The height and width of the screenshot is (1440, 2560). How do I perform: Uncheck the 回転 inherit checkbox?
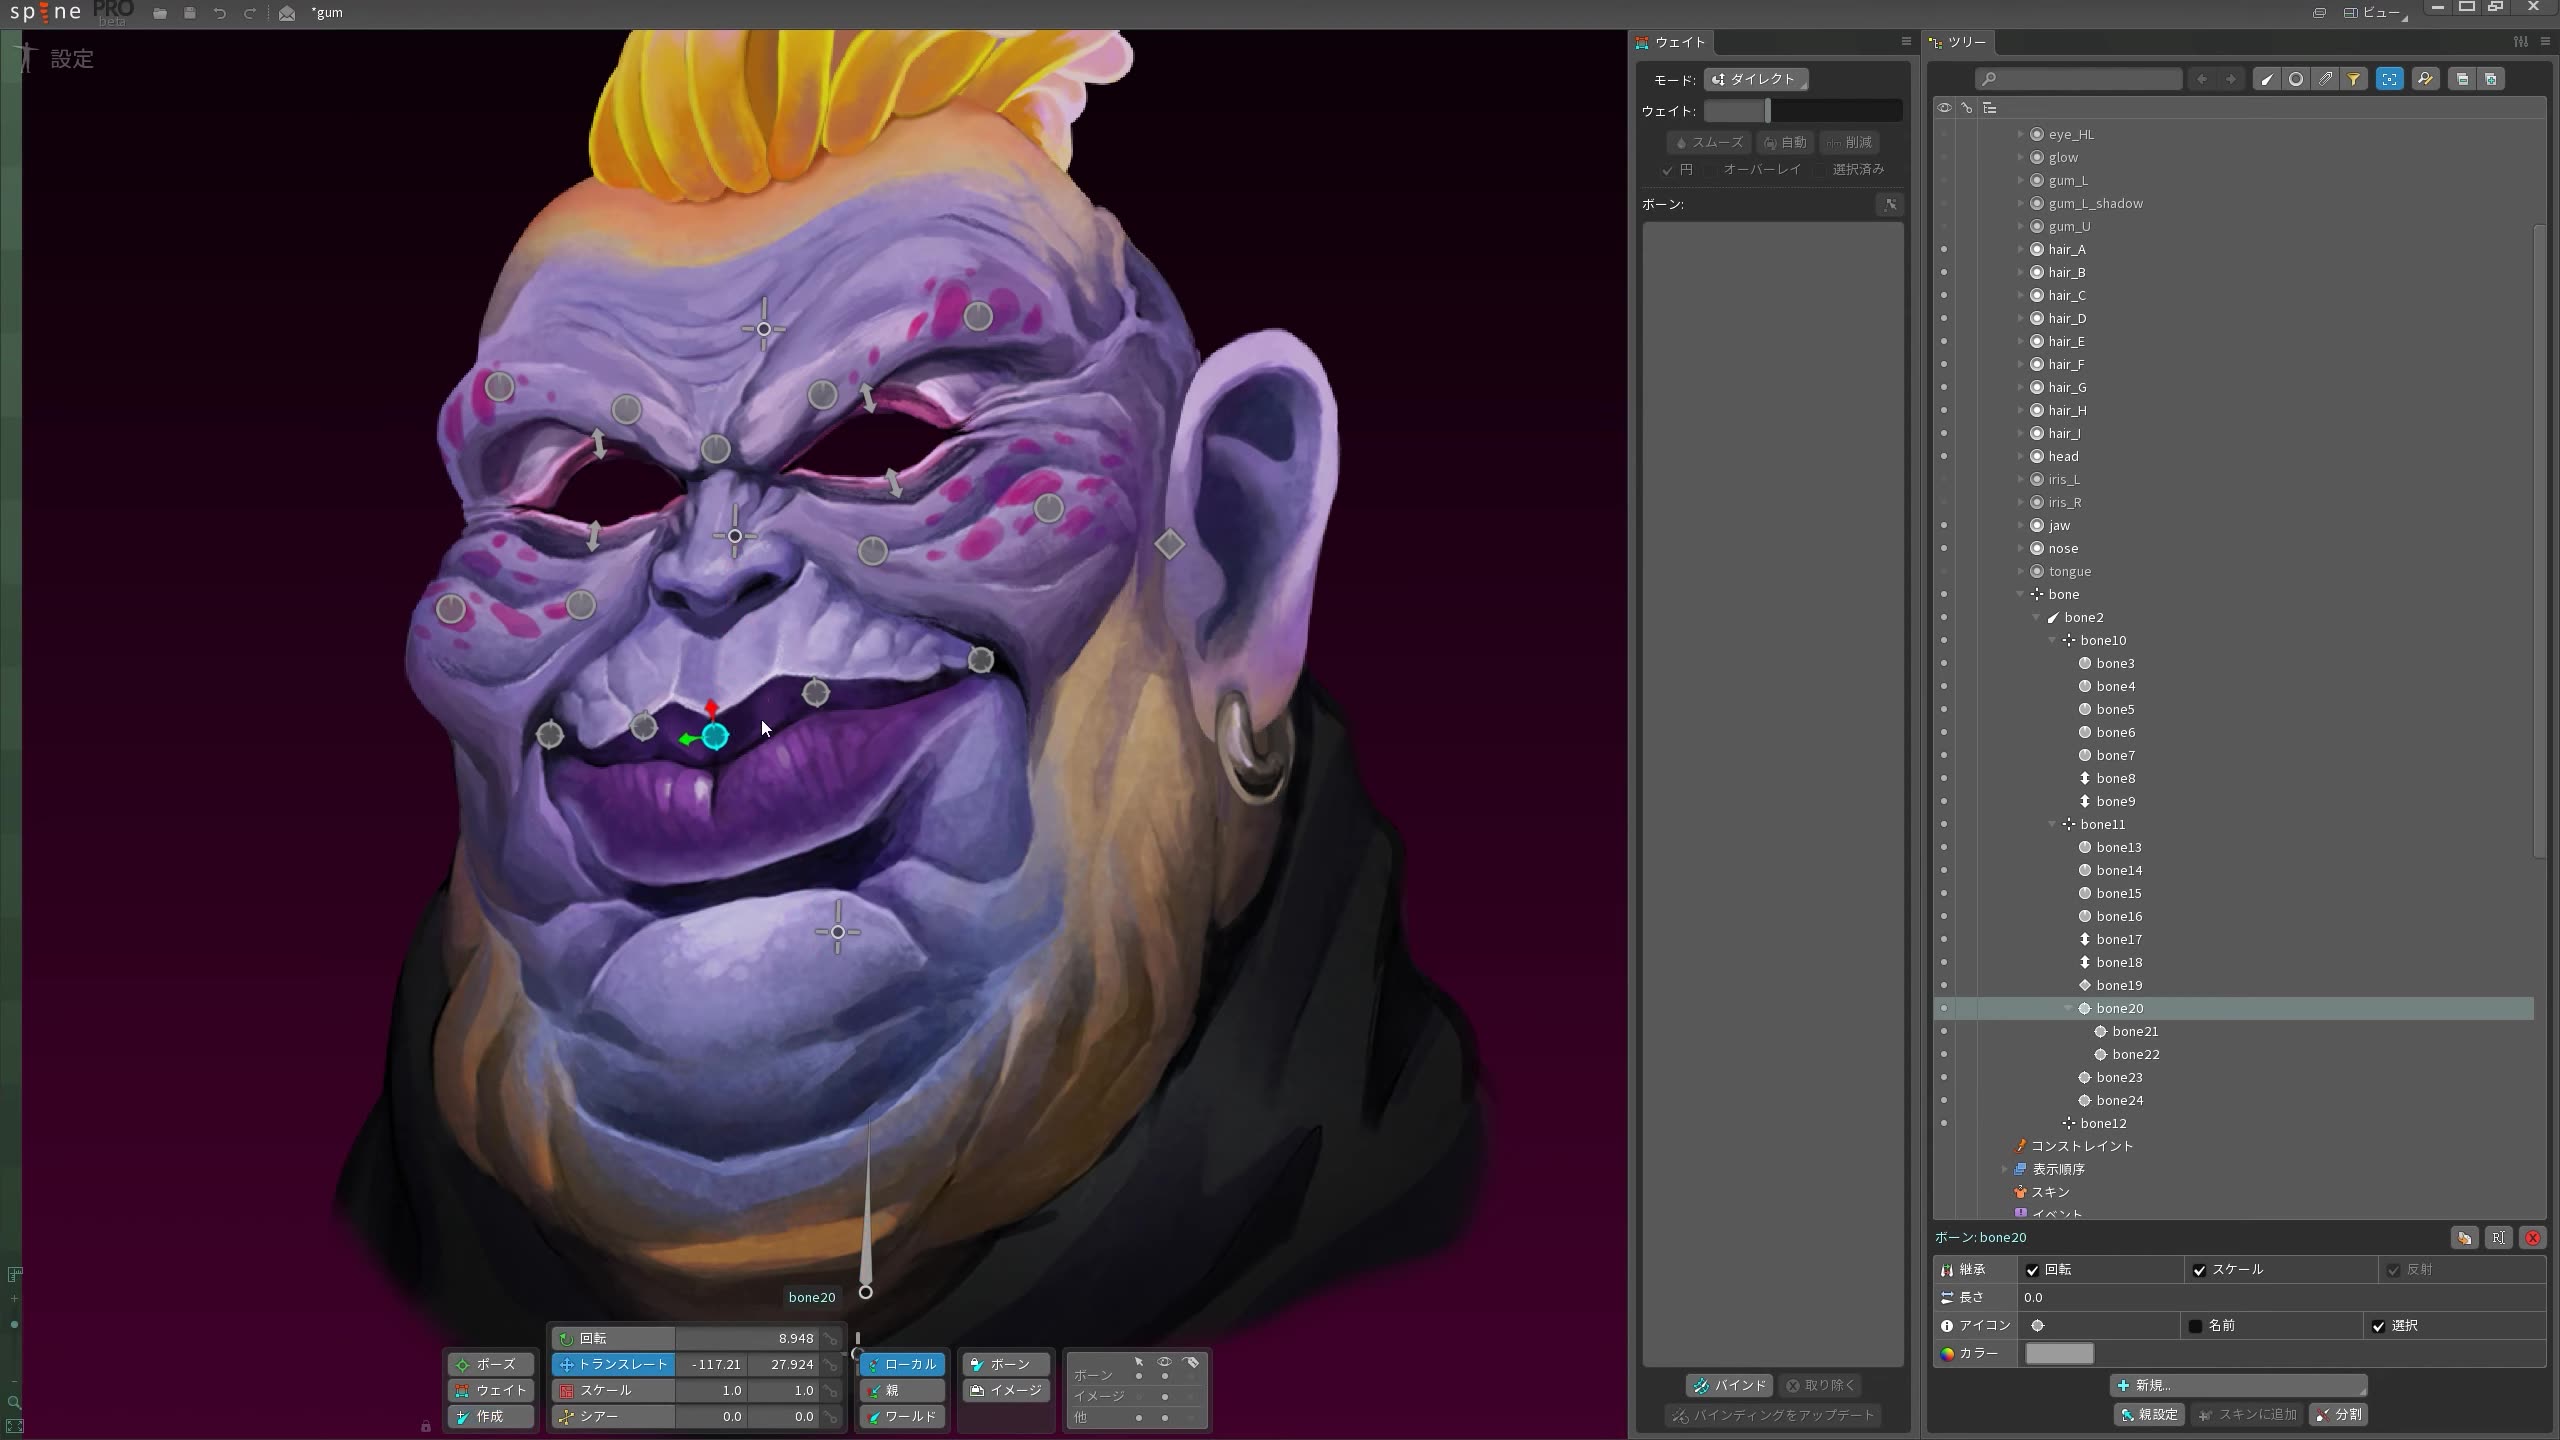pyautogui.click(x=2032, y=1270)
